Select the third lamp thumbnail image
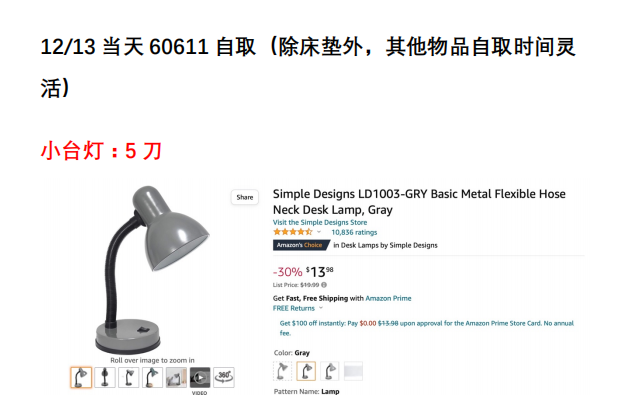The image size is (639, 419). tap(129, 377)
